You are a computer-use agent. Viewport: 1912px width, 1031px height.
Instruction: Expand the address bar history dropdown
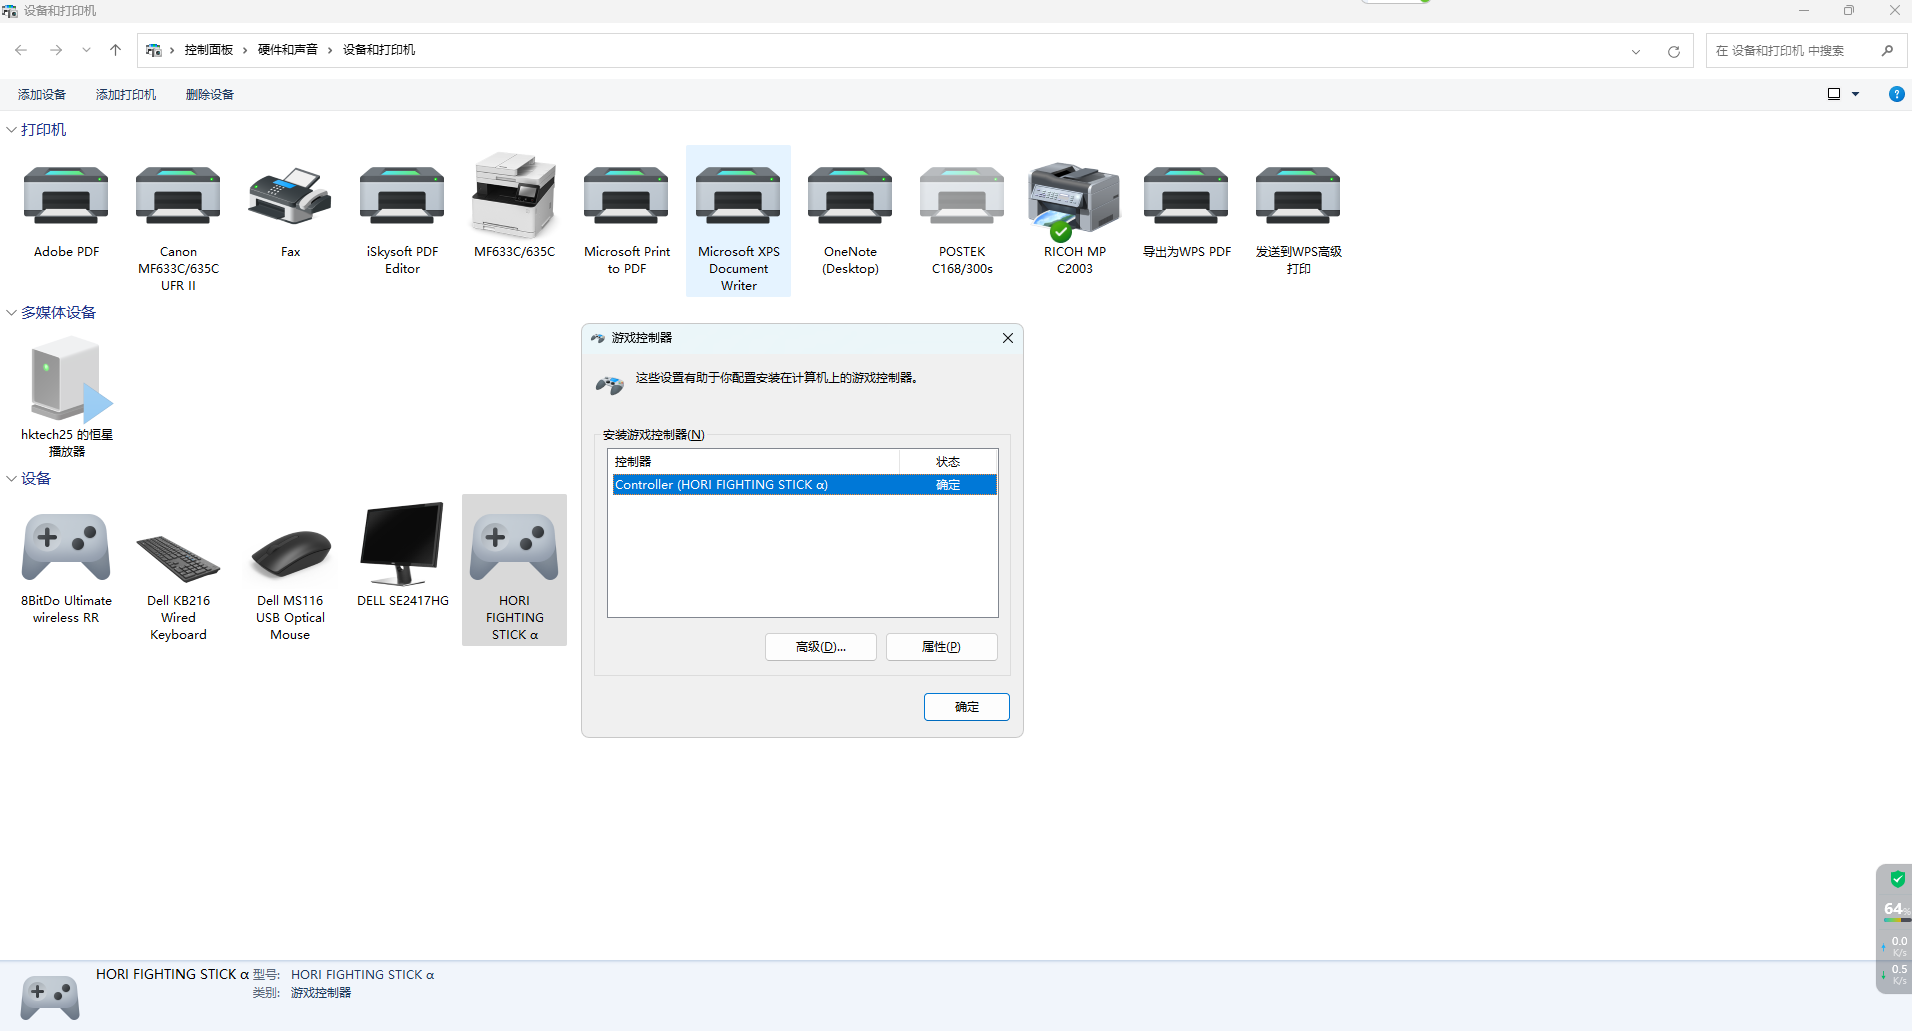coord(1636,51)
